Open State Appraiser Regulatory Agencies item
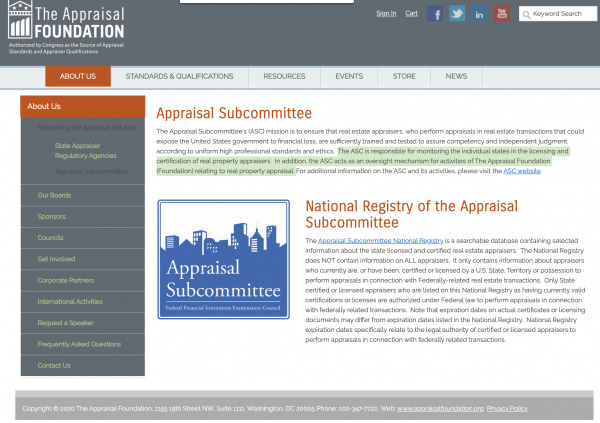This screenshot has width=600, height=423. pos(85,150)
